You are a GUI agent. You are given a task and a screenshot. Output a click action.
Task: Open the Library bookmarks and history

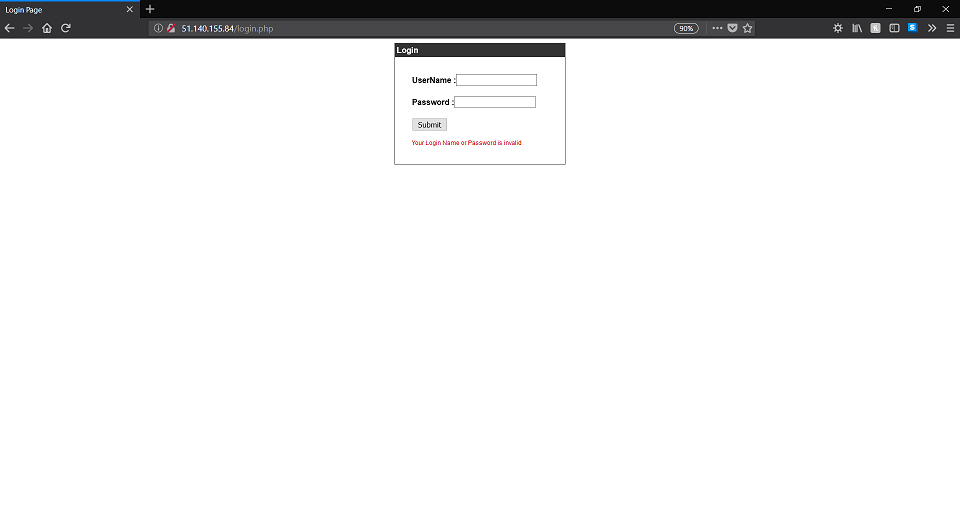[857, 28]
